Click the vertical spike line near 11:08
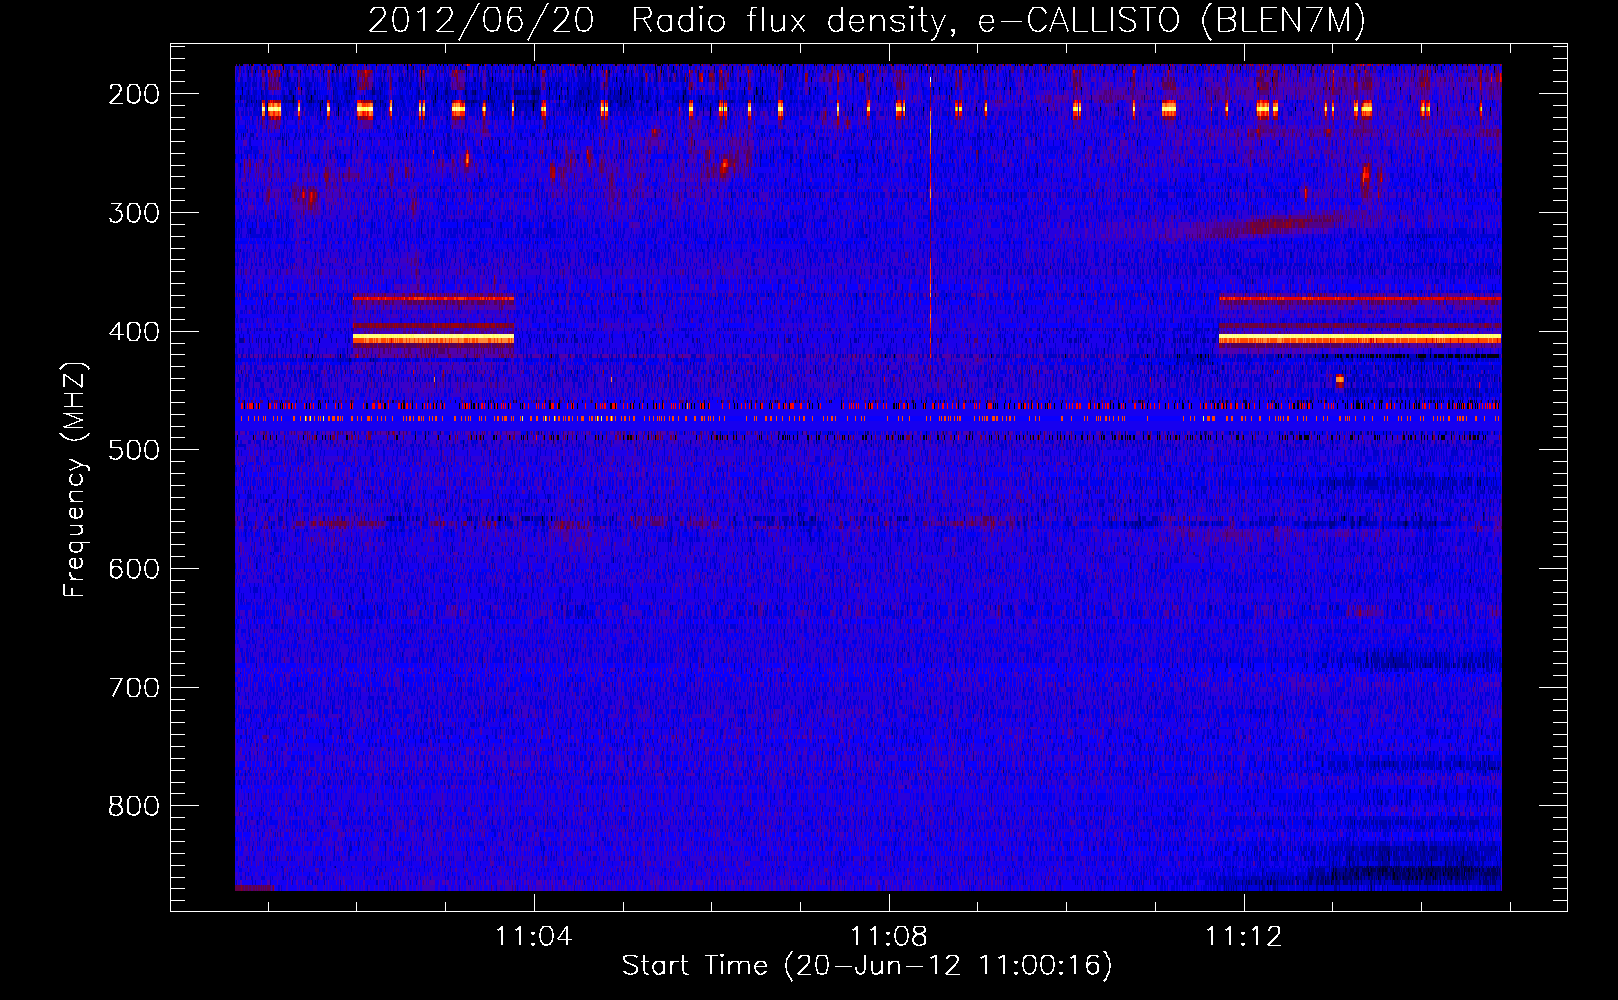Screen dimensions: 1618x1000 point(930,218)
